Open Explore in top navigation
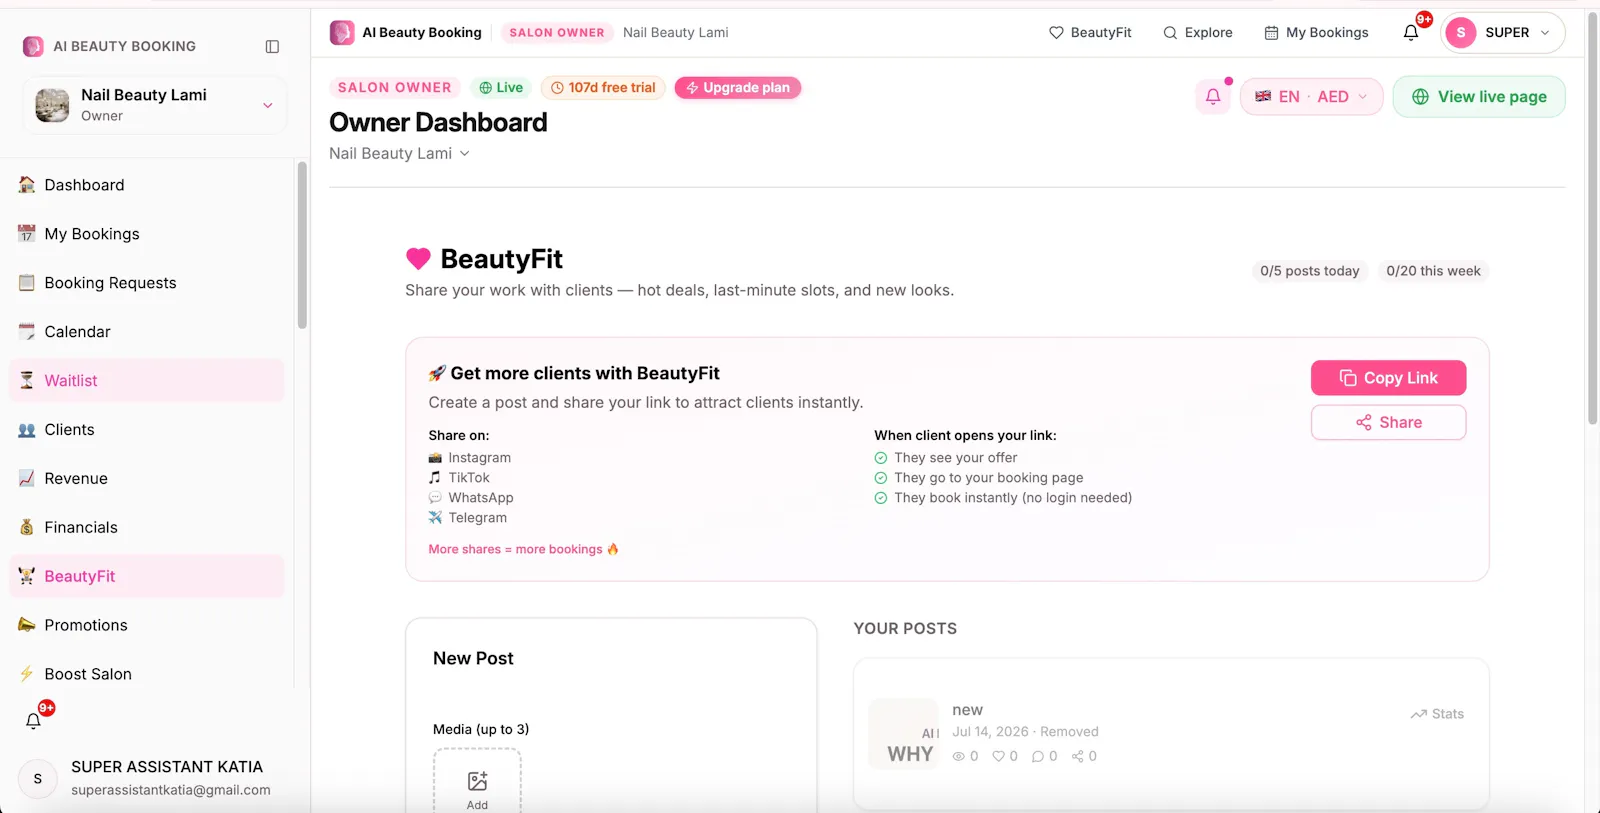1600x813 pixels. tap(1198, 33)
